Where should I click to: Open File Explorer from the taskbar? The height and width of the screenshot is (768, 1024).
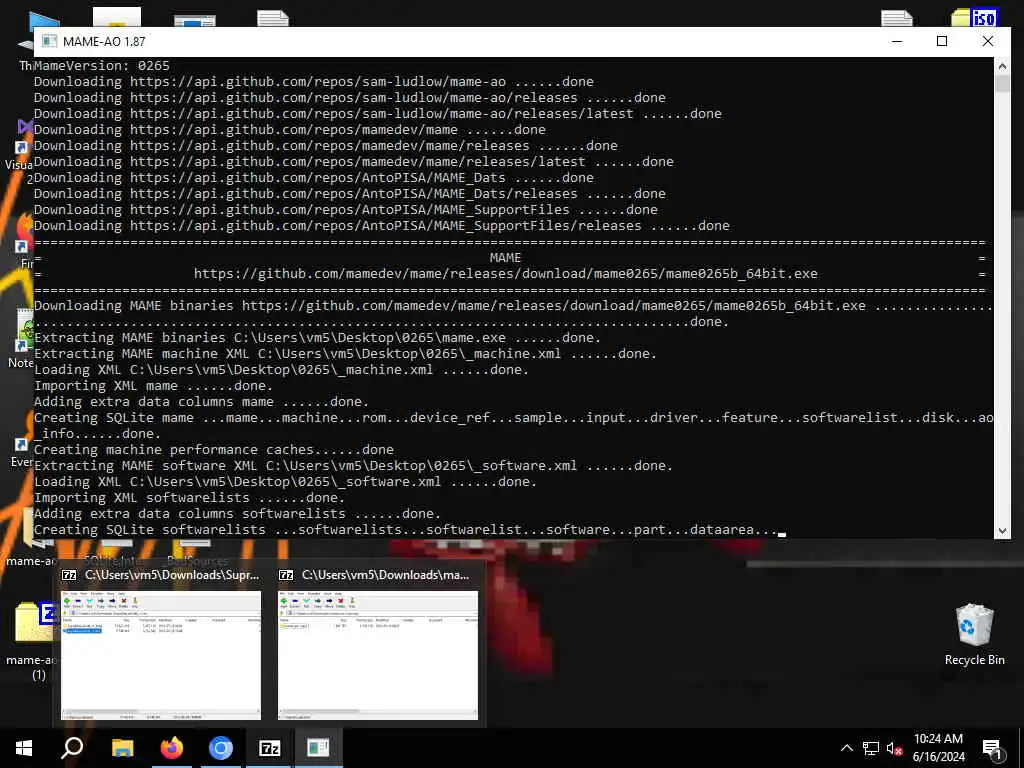tap(122, 748)
